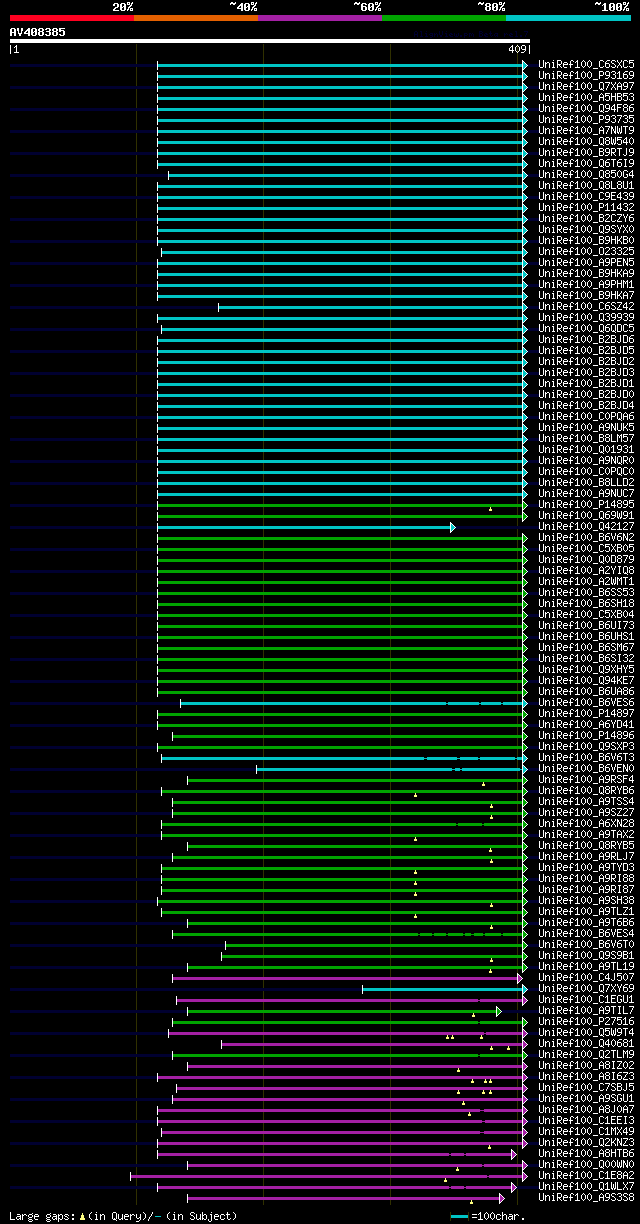Click the purple ~60% identity legend segment
This screenshot has height=1224, width=640.
320,18
